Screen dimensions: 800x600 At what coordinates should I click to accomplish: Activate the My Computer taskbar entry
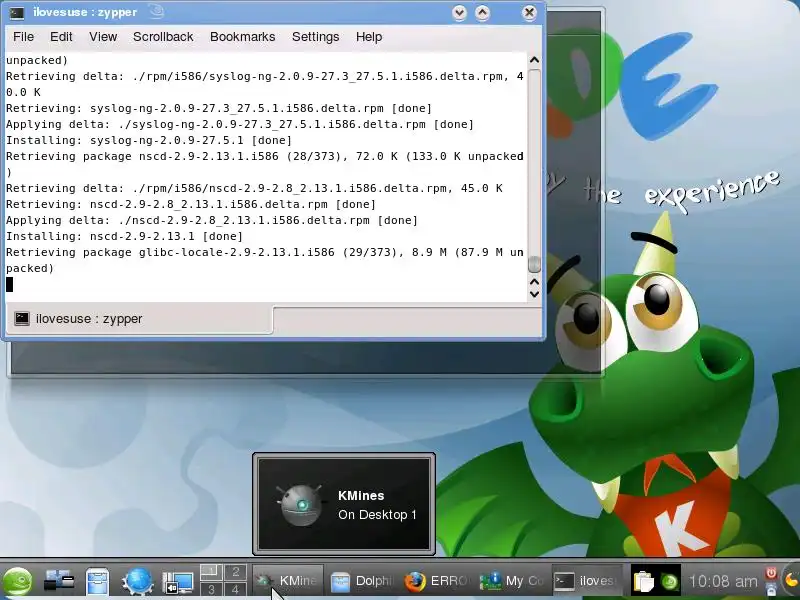511,581
